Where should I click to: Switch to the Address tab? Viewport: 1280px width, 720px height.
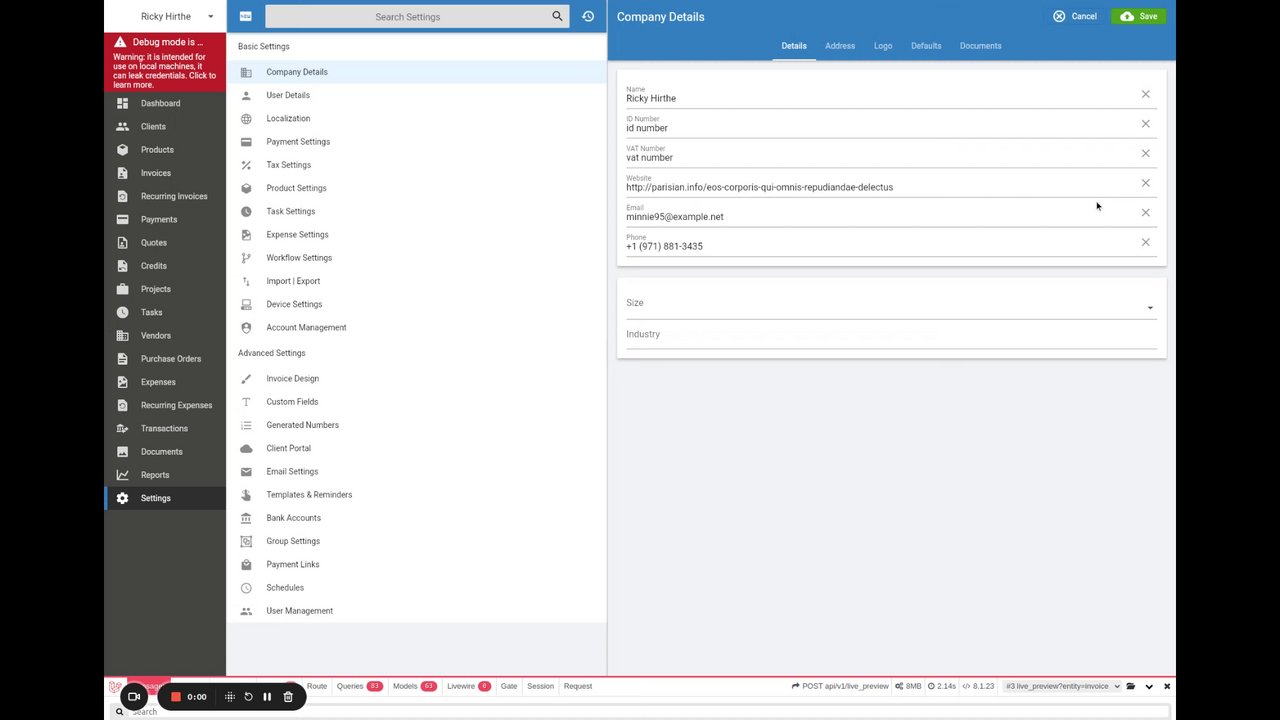(840, 46)
